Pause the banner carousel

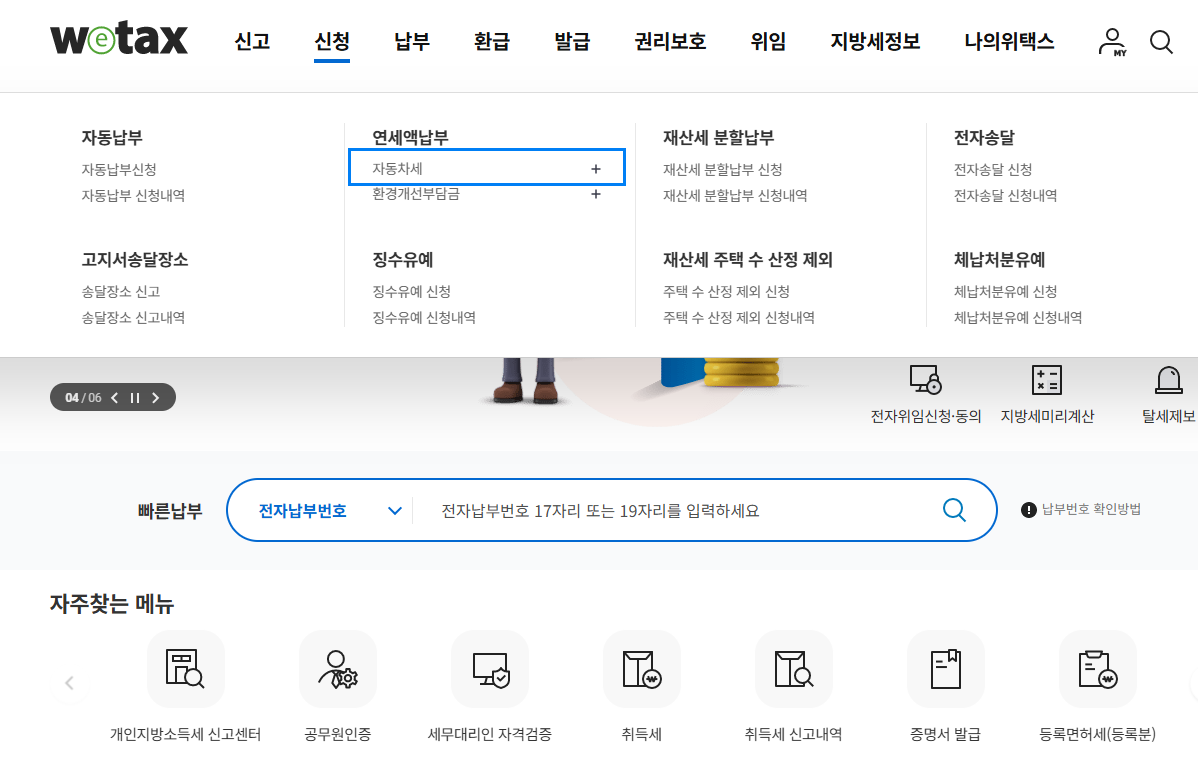coord(135,397)
